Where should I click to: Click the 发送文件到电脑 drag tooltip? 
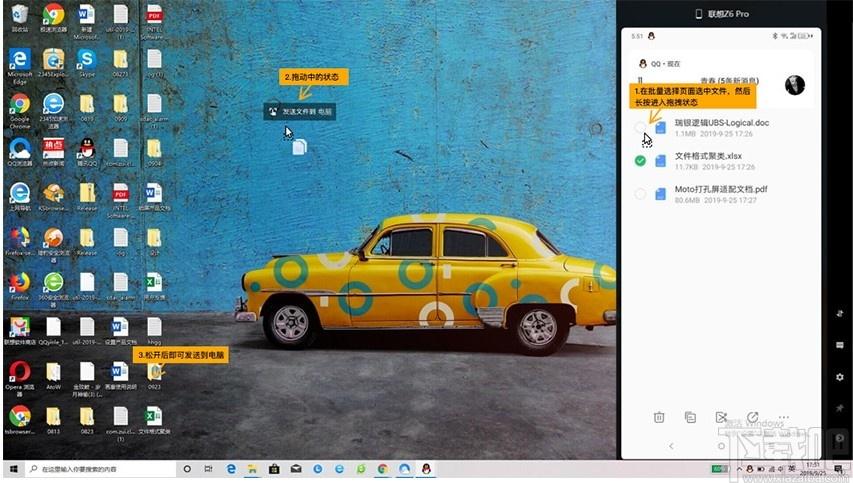pos(300,112)
